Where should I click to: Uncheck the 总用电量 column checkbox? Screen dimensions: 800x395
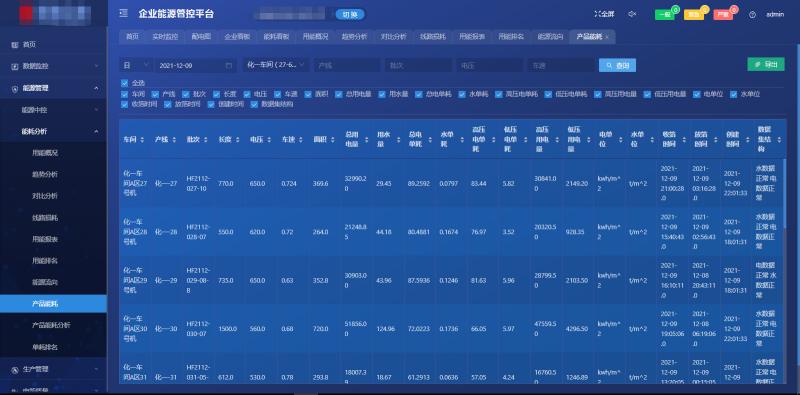[x=339, y=94]
